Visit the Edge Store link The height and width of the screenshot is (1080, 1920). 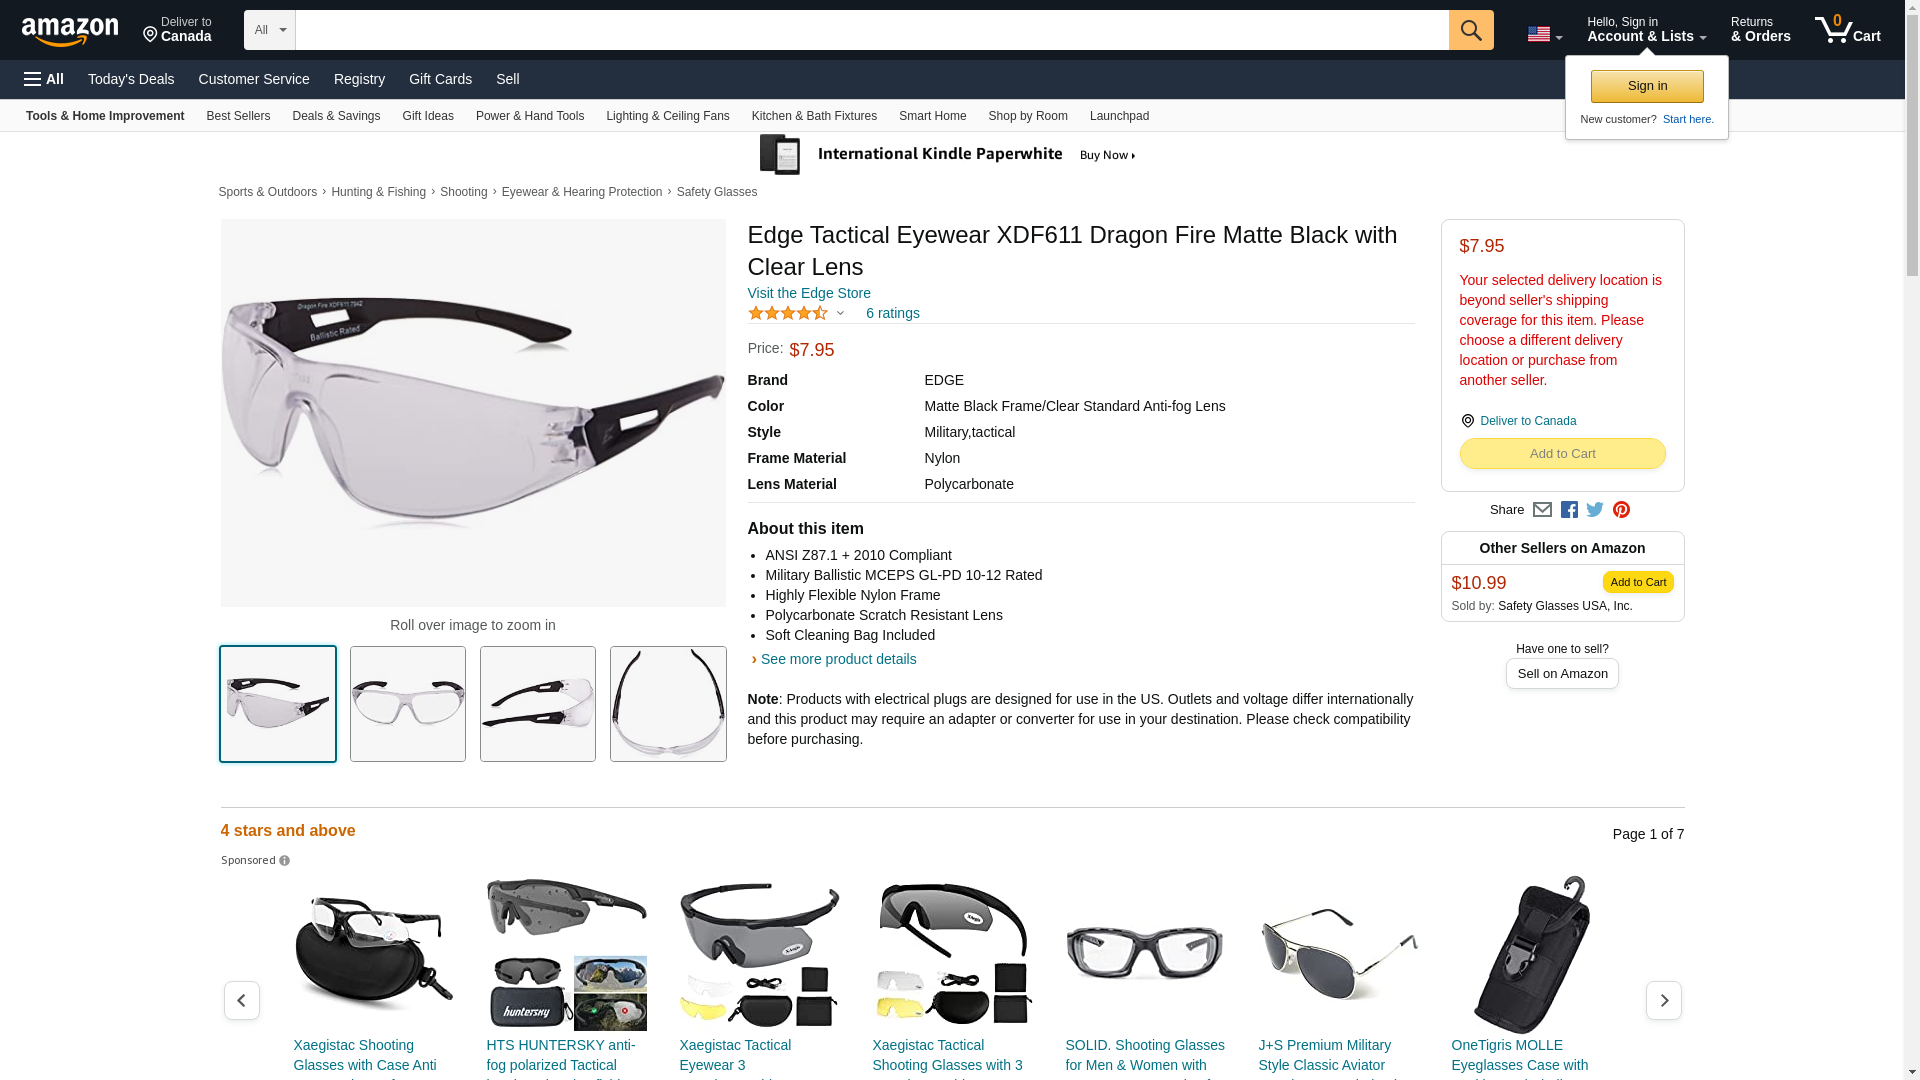[x=809, y=293]
